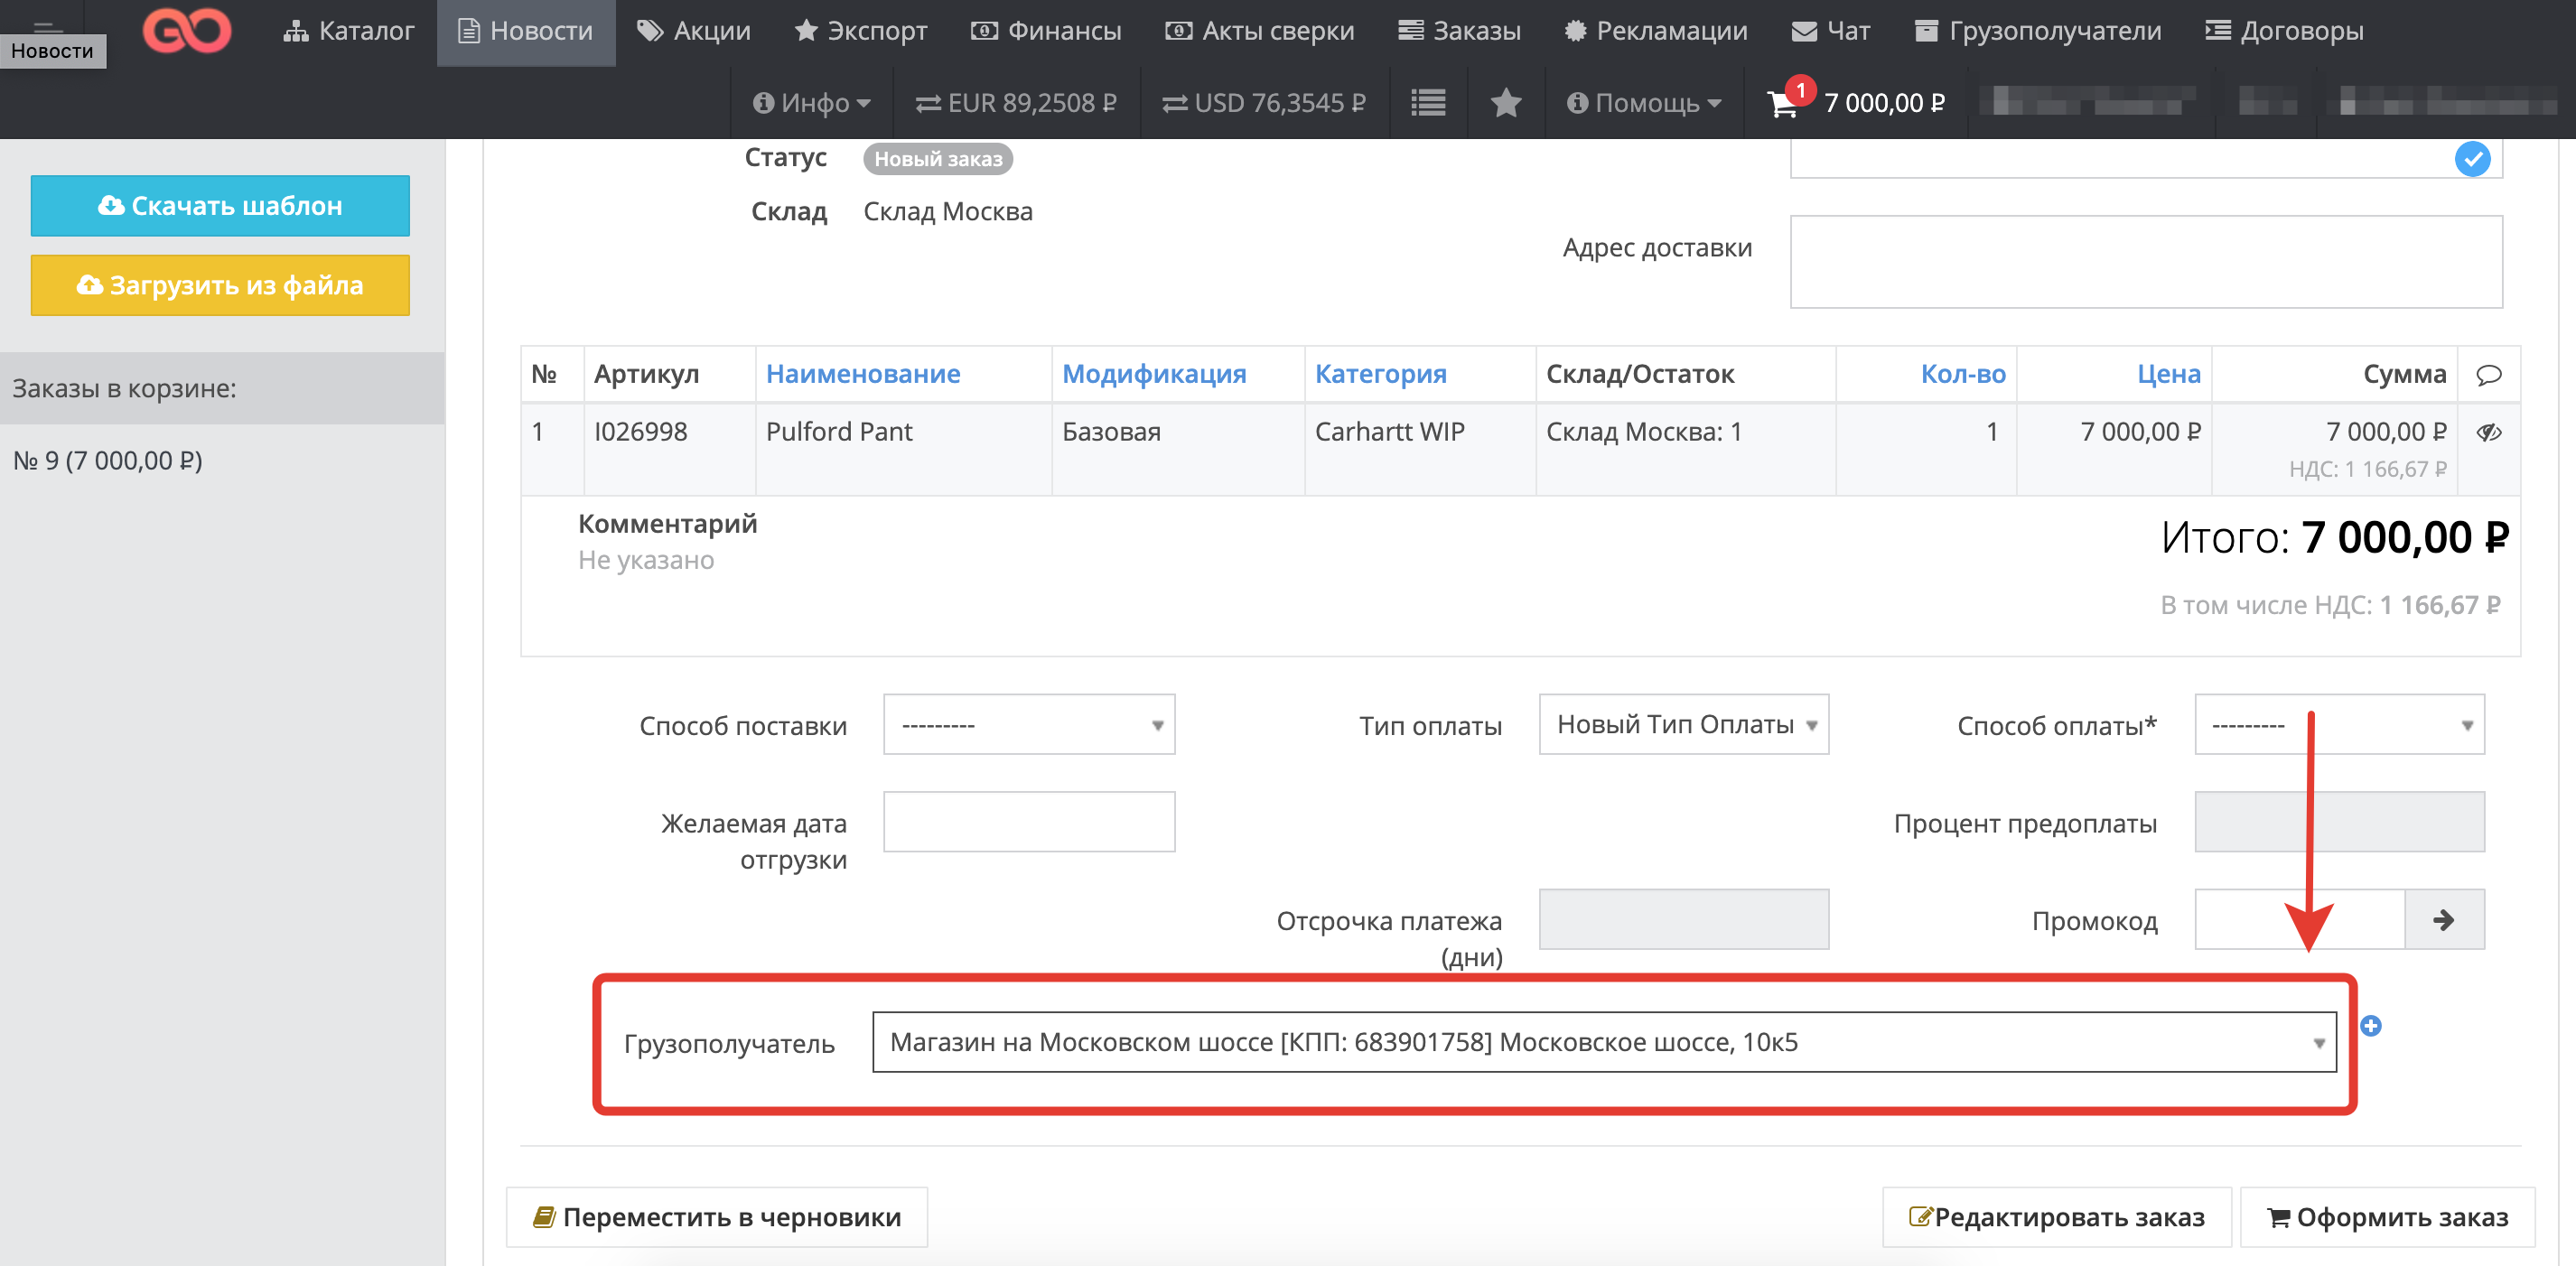Viewport: 2576px width, 1266px height.
Task: Click the GO logo
Action: [x=187, y=30]
